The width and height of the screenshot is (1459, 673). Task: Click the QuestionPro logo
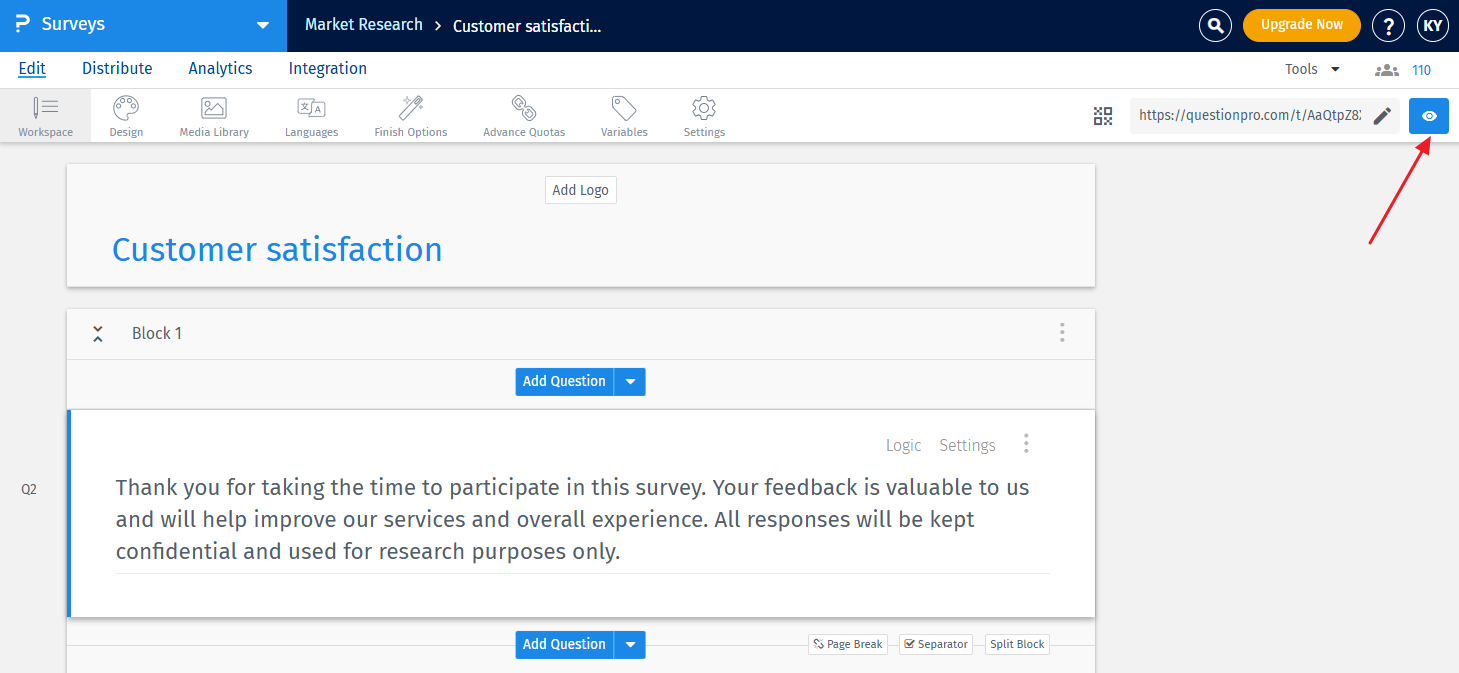point(22,24)
